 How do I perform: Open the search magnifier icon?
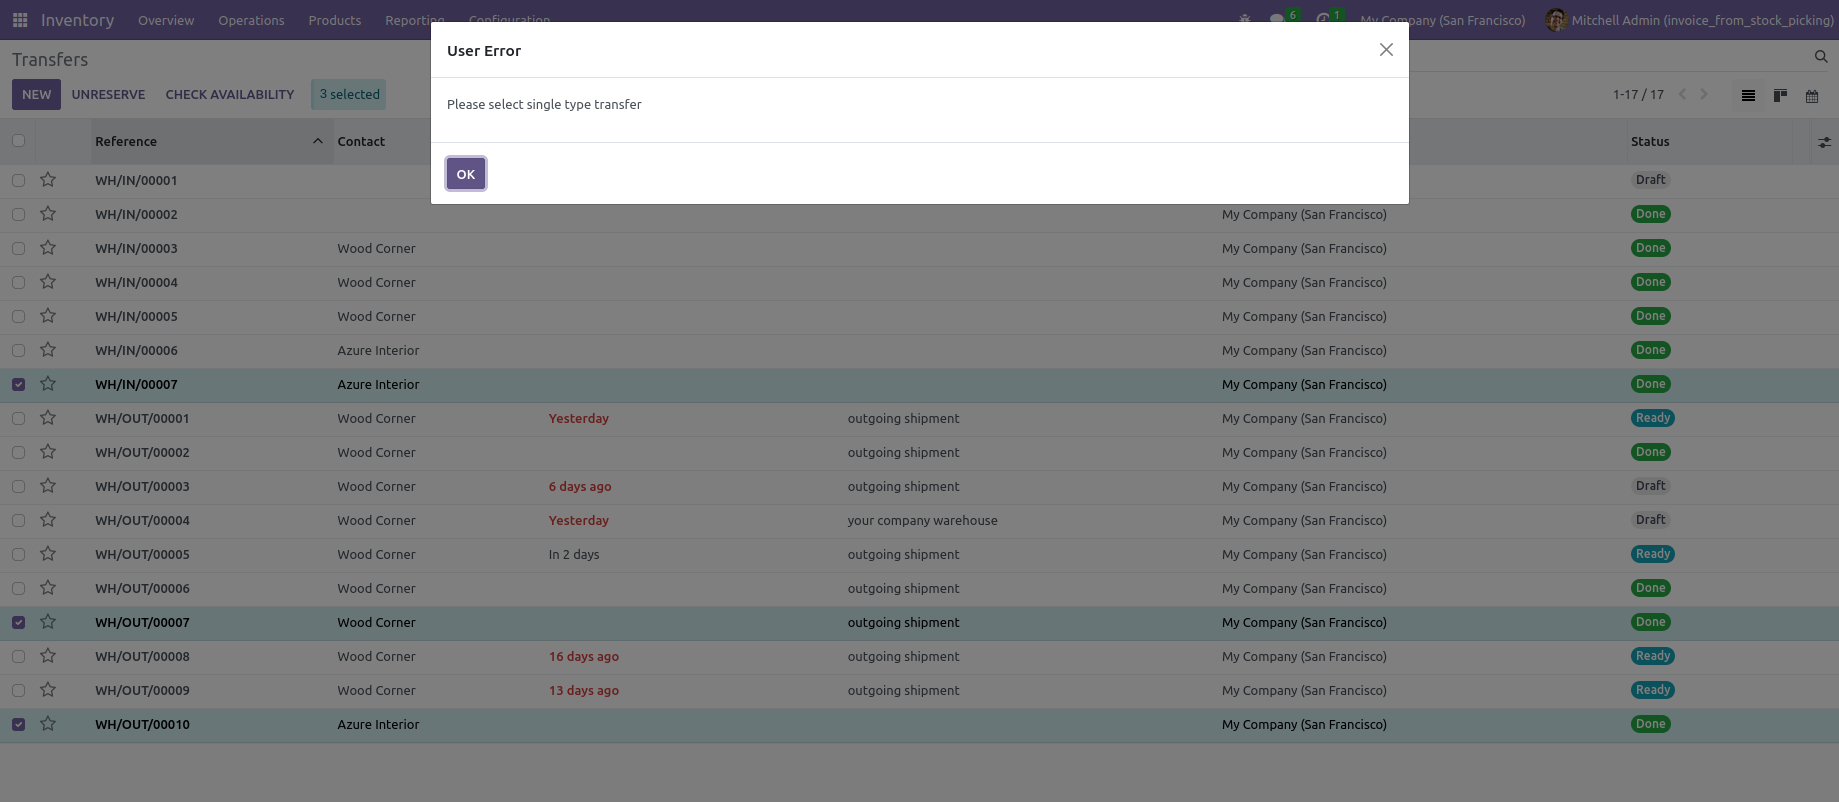pos(1821,57)
